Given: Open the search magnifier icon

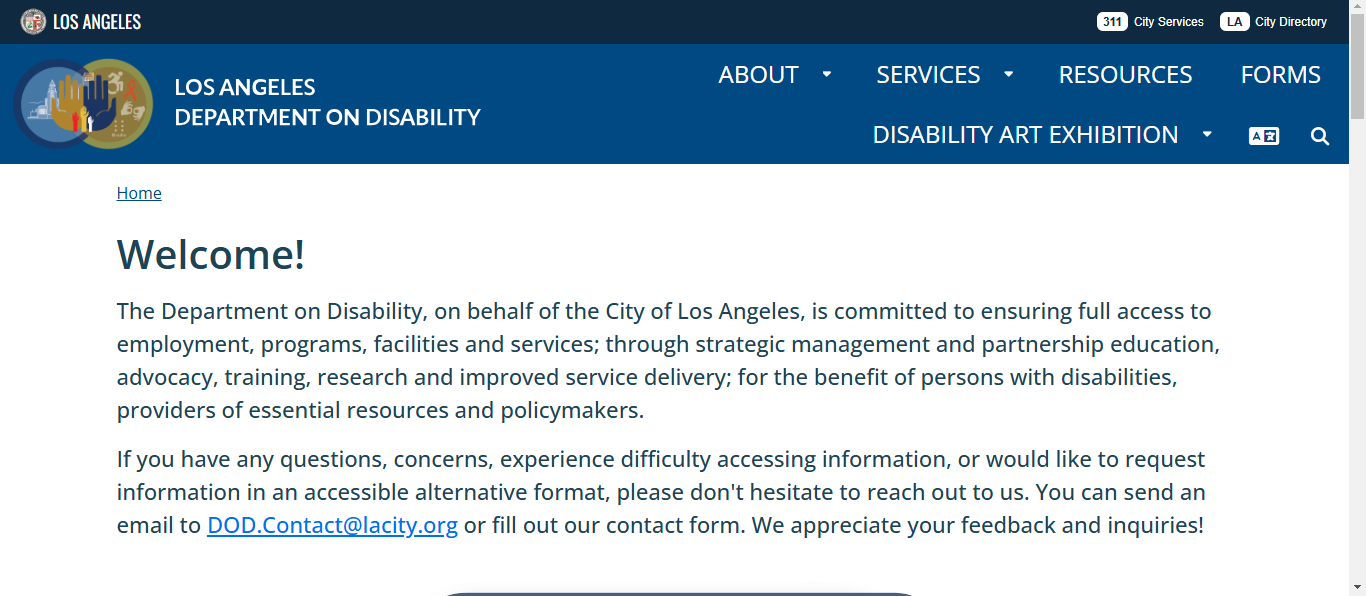Looking at the screenshot, I should pyautogui.click(x=1320, y=136).
